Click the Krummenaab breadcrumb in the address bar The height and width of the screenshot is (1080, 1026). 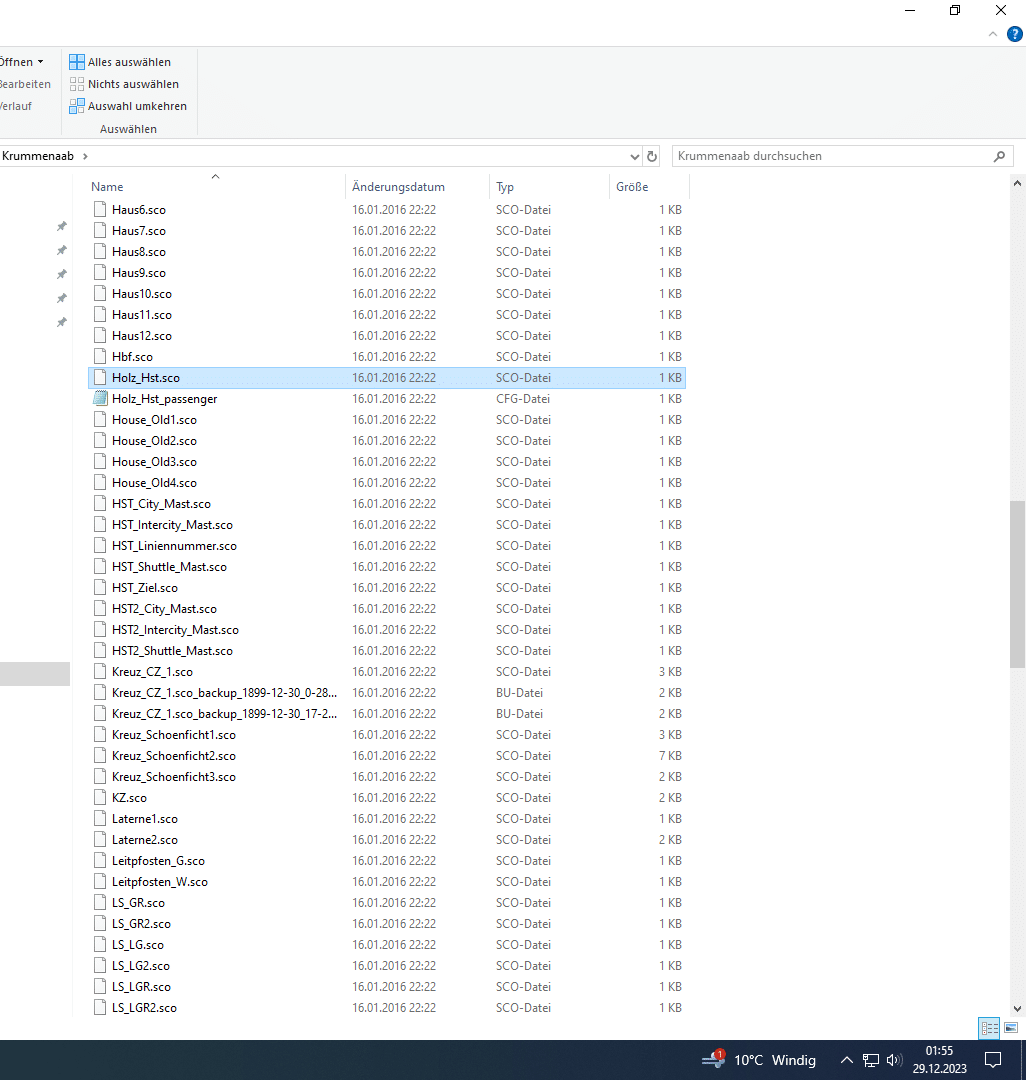(38, 156)
